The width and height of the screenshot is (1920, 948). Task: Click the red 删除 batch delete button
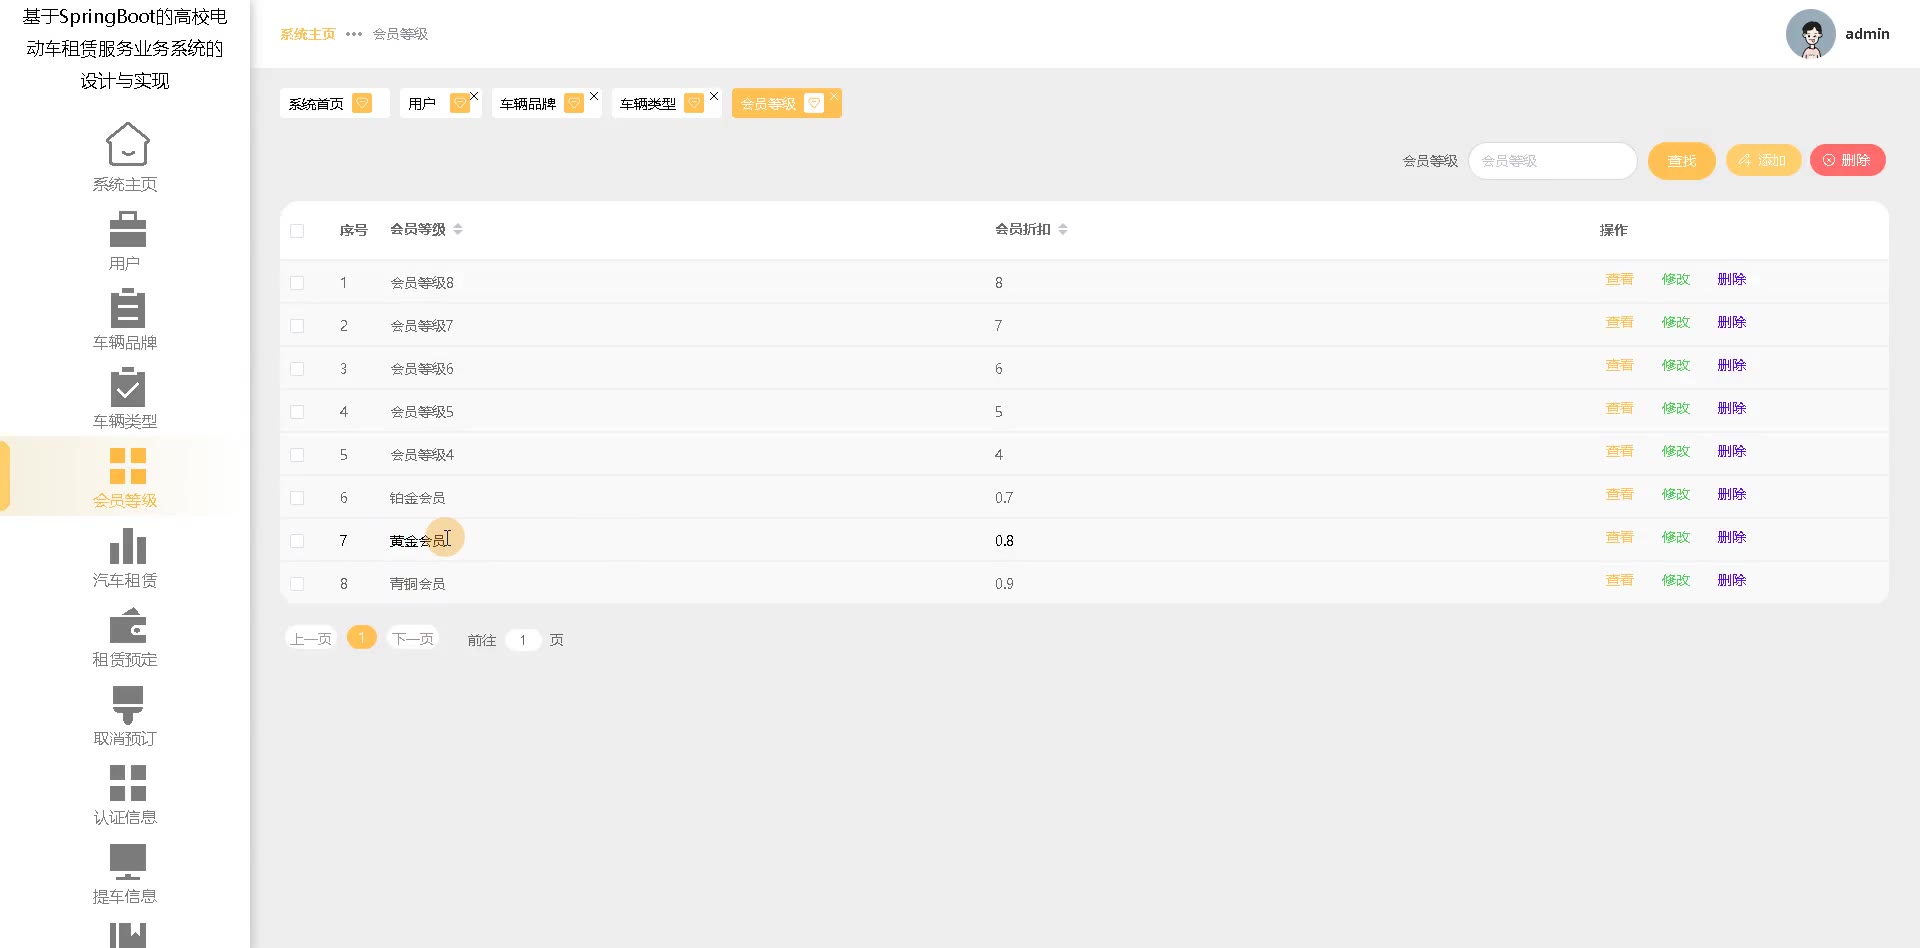pos(1847,160)
